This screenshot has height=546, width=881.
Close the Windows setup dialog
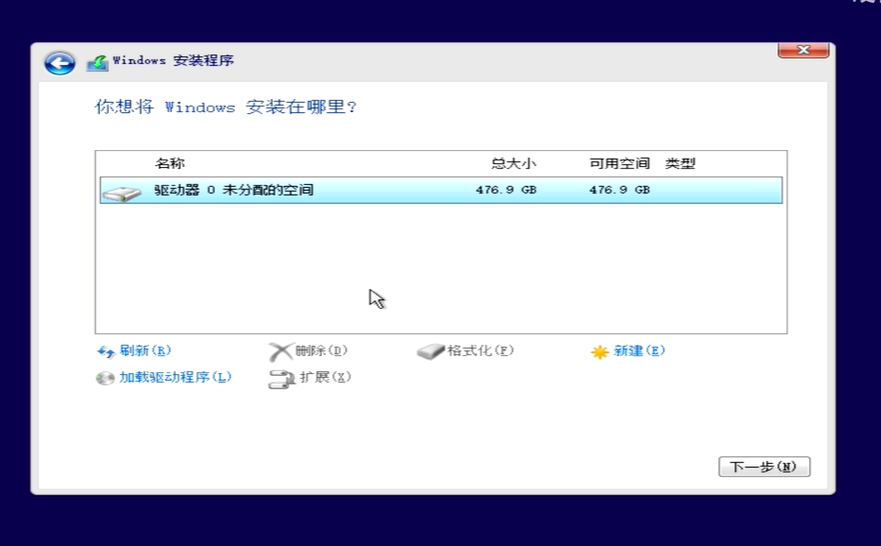(803, 50)
